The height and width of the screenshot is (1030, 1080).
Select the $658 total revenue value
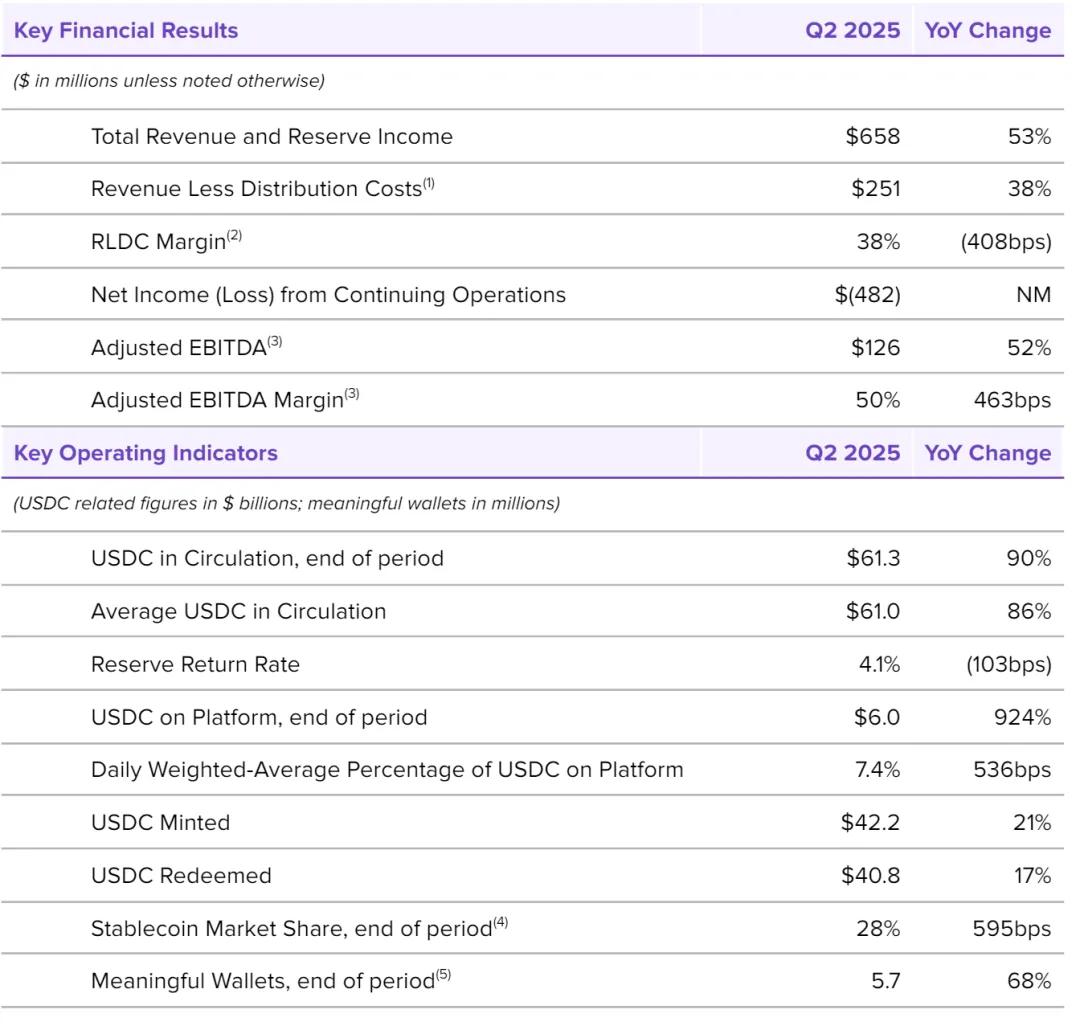[872, 136]
